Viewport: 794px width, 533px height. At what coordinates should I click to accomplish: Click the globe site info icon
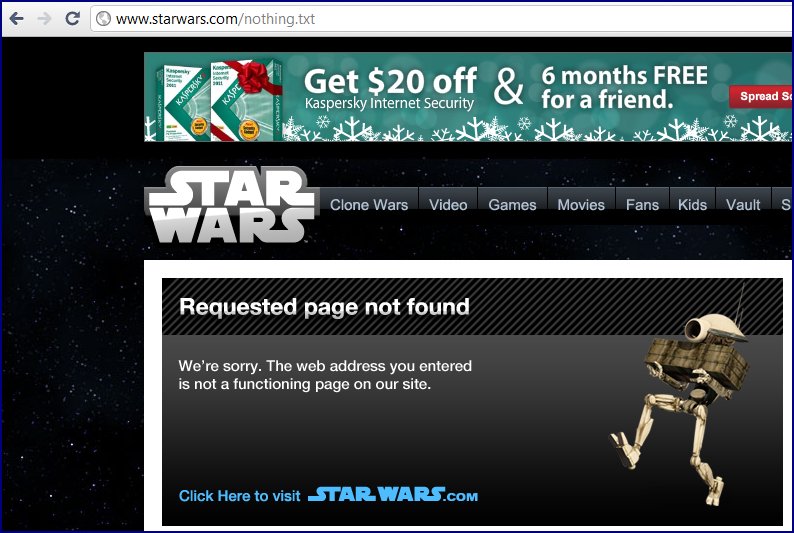click(x=104, y=19)
